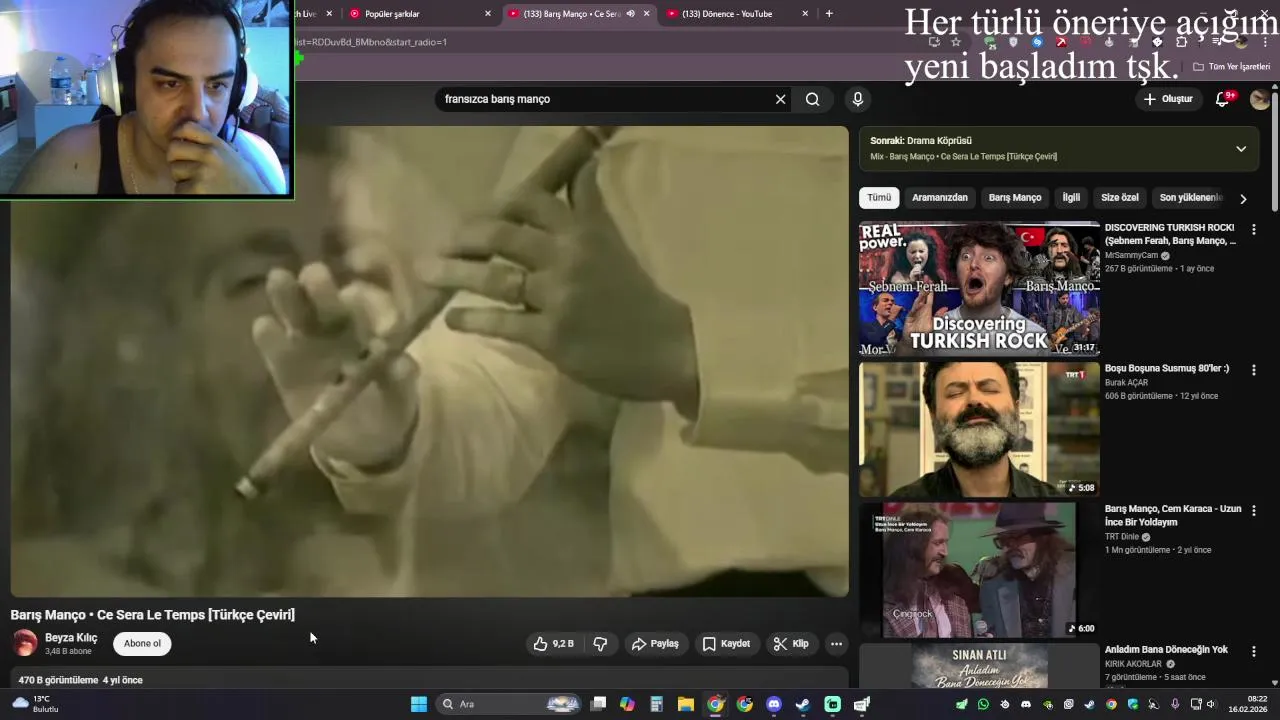Select the Barış Manço filter chip
Viewport: 1280px width, 720px height.
coord(1015,198)
